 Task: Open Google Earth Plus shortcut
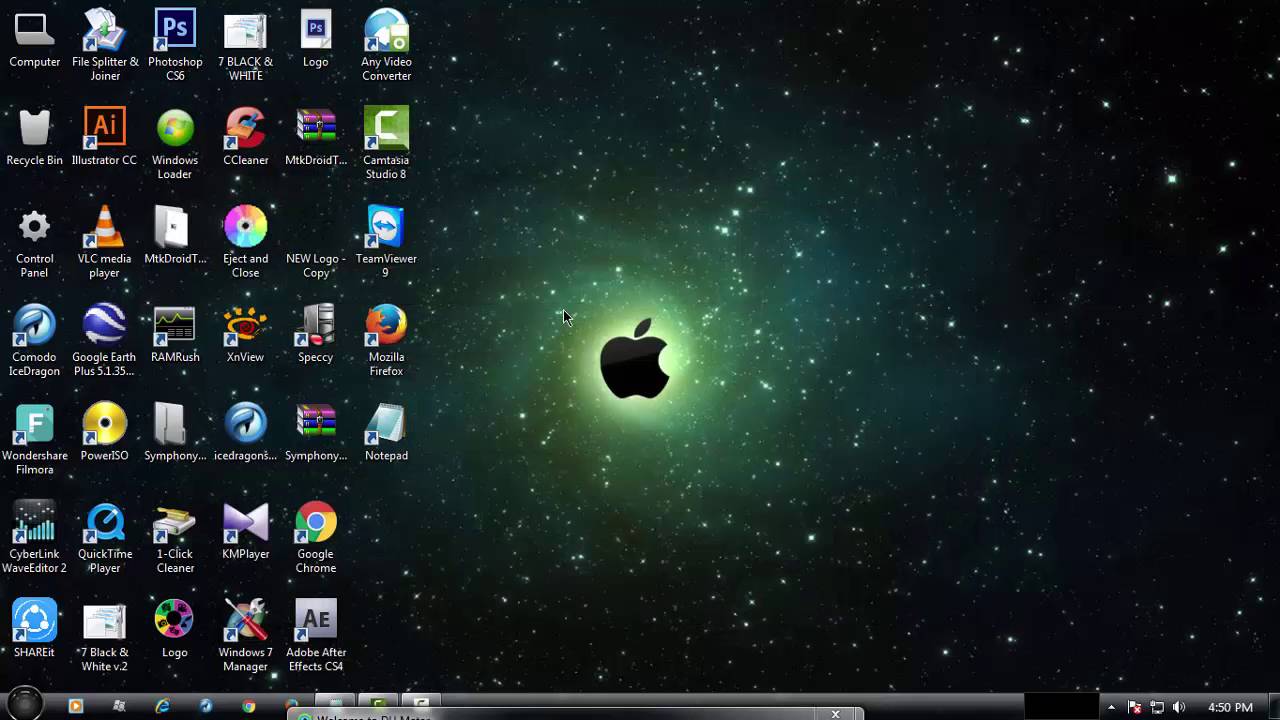[x=105, y=341]
